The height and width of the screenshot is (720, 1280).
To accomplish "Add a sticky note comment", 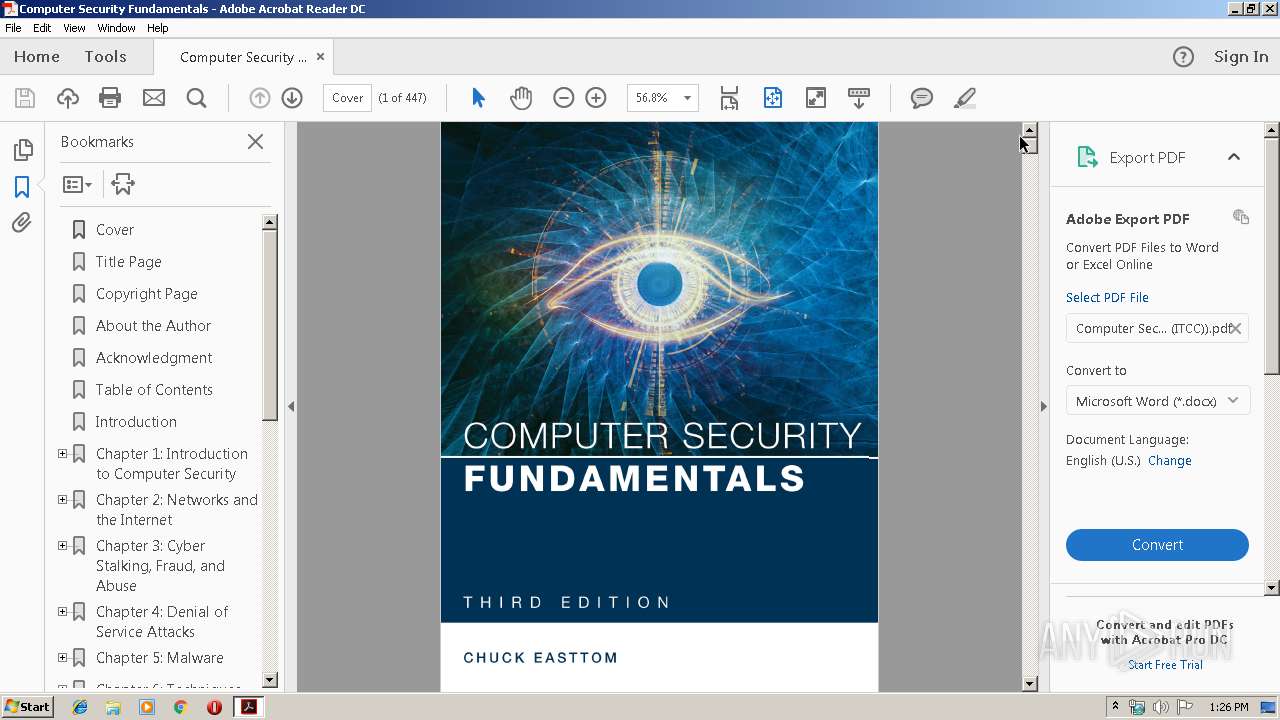I will click(x=922, y=98).
